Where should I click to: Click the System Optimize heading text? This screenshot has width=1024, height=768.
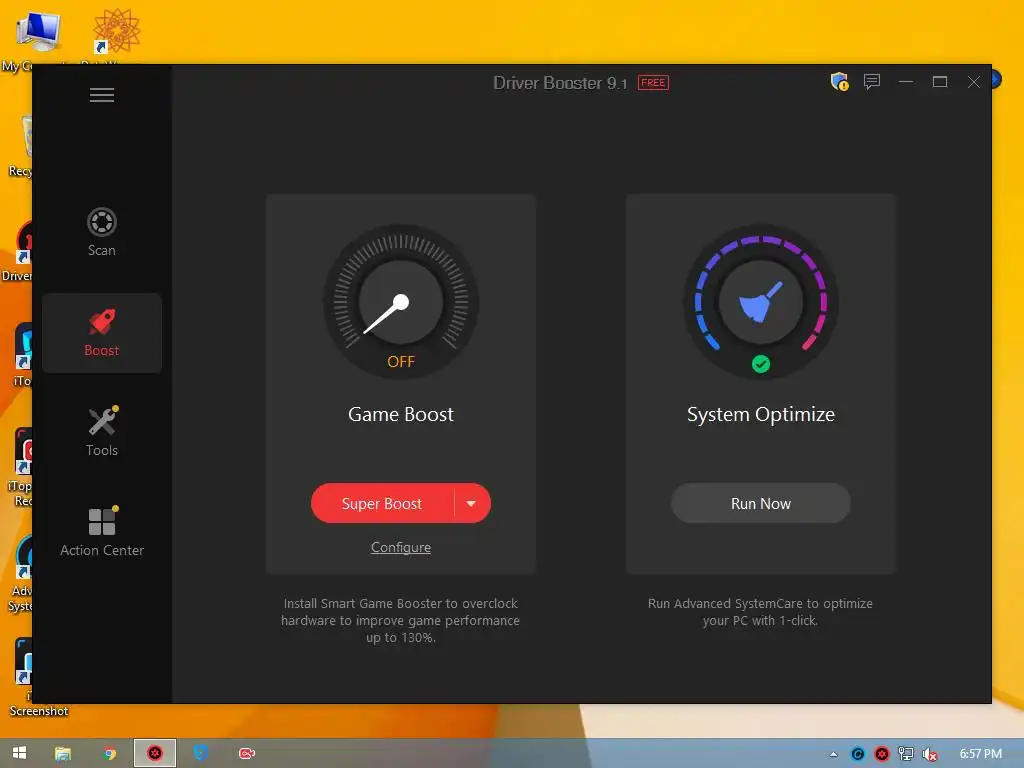tap(761, 414)
